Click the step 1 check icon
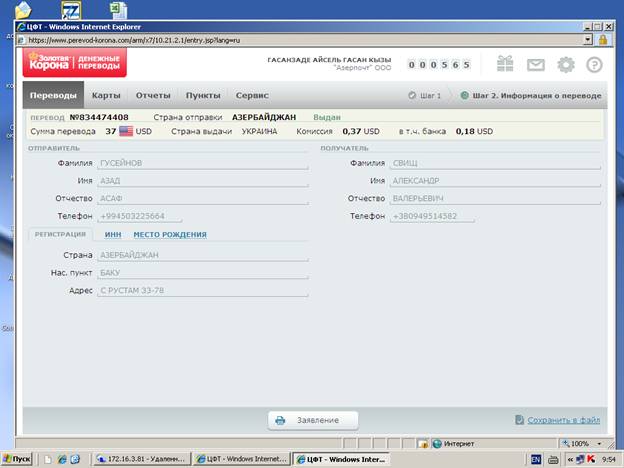This screenshot has height=468, width=624. [412, 96]
